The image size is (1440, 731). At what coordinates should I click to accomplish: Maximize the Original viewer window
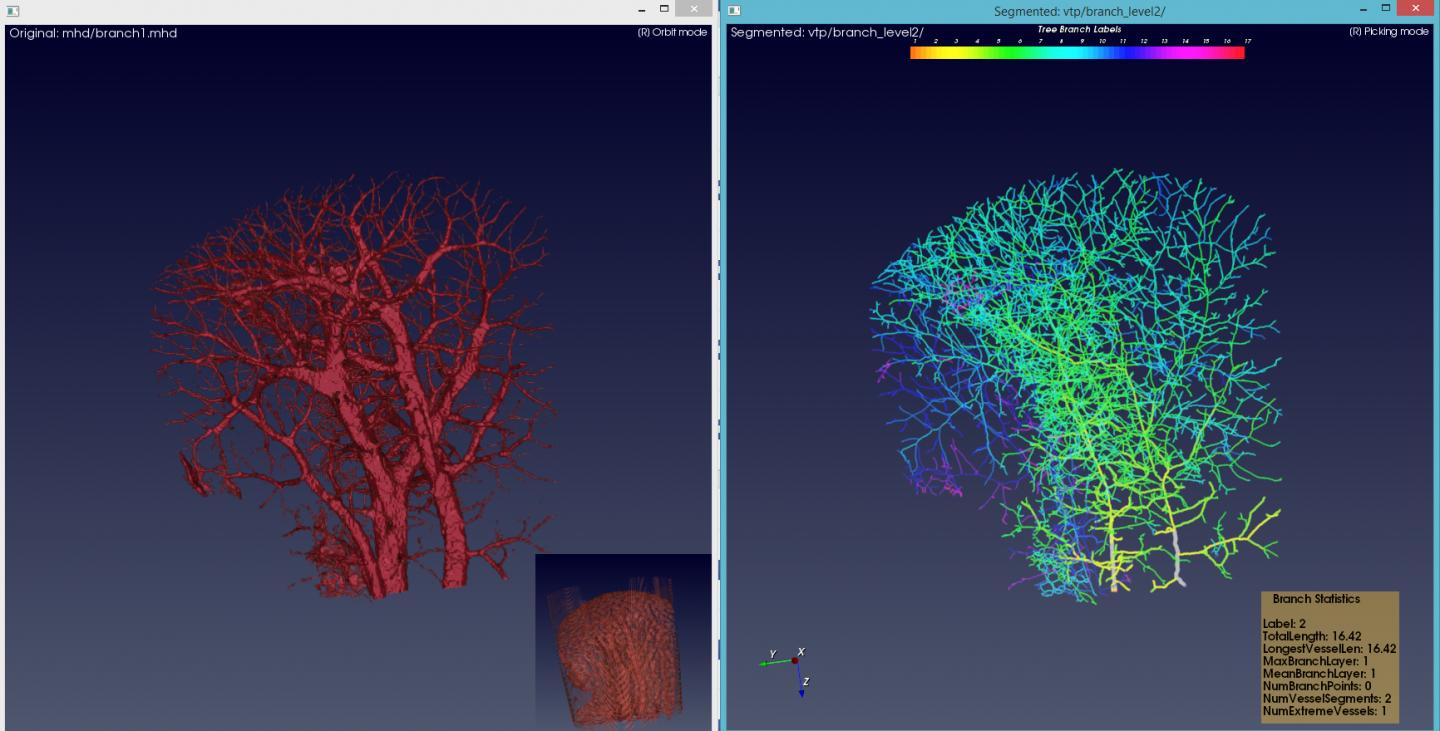click(663, 9)
